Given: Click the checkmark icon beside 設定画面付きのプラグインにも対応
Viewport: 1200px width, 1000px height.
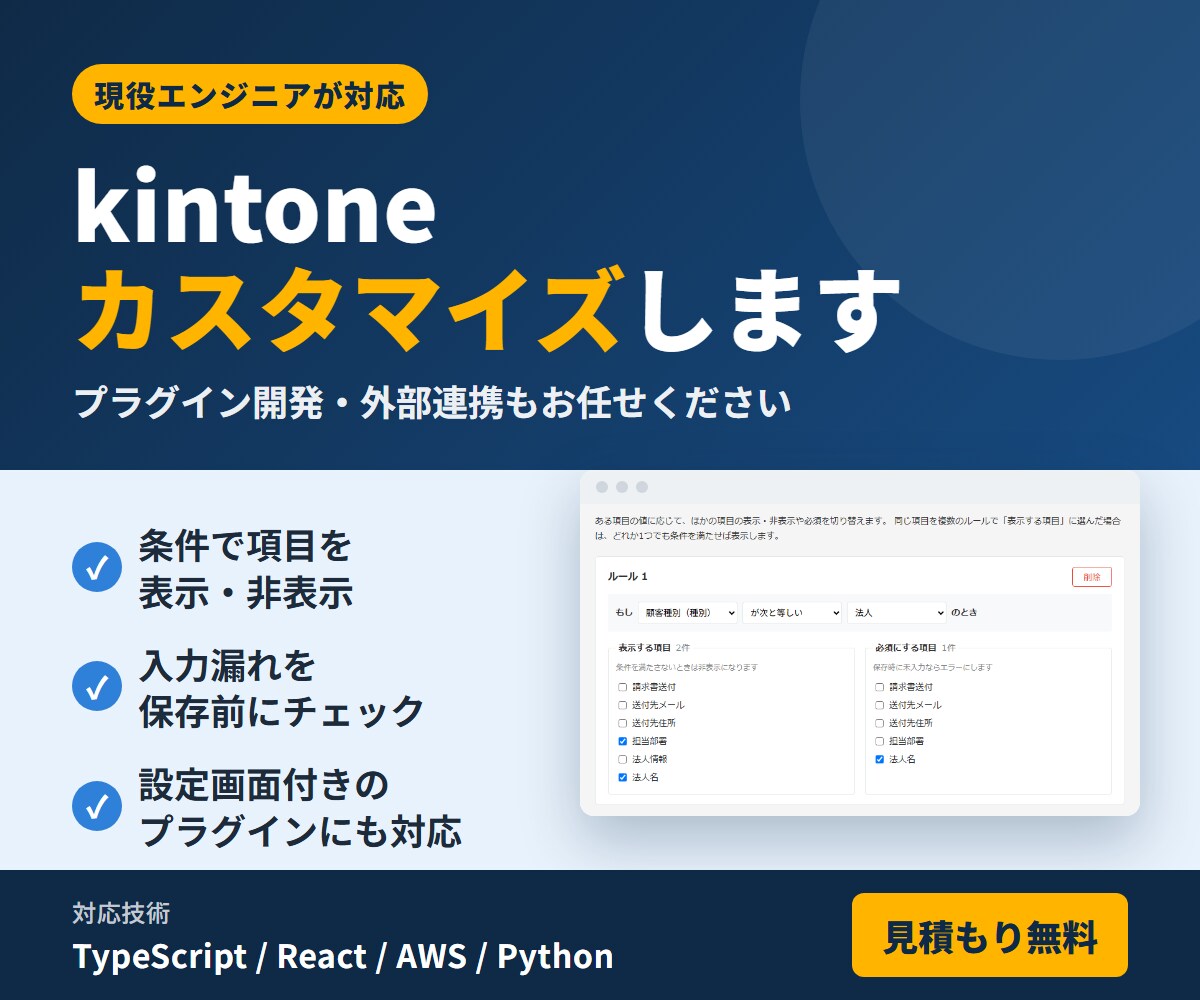Looking at the screenshot, I should tap(97, 805).
